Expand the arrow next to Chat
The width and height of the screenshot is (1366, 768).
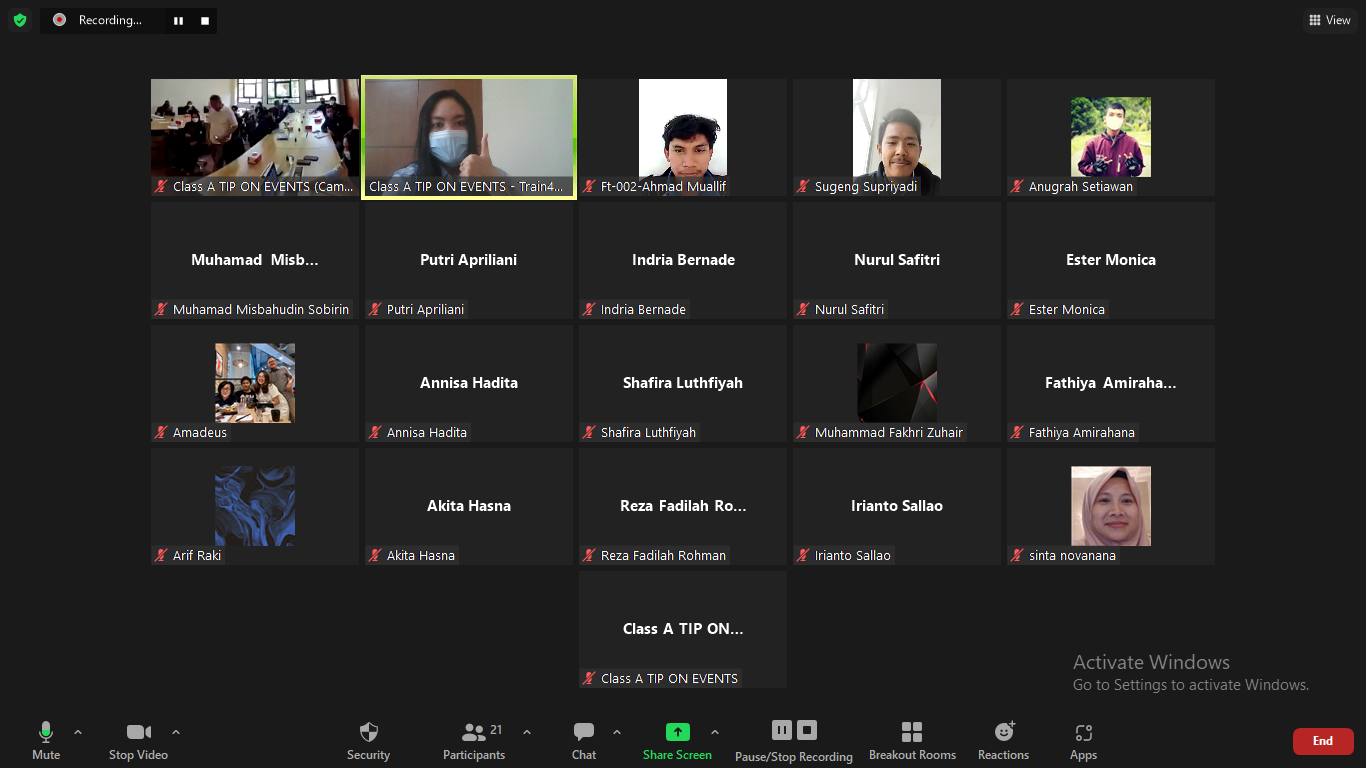click(x=616, y=732)
